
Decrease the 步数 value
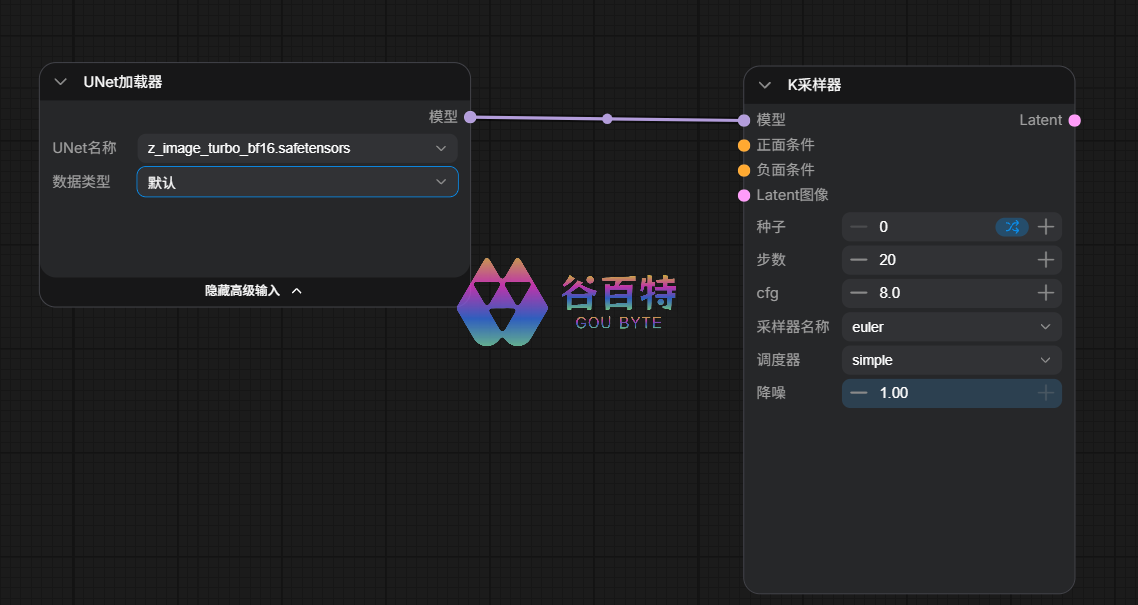point(859,260)
